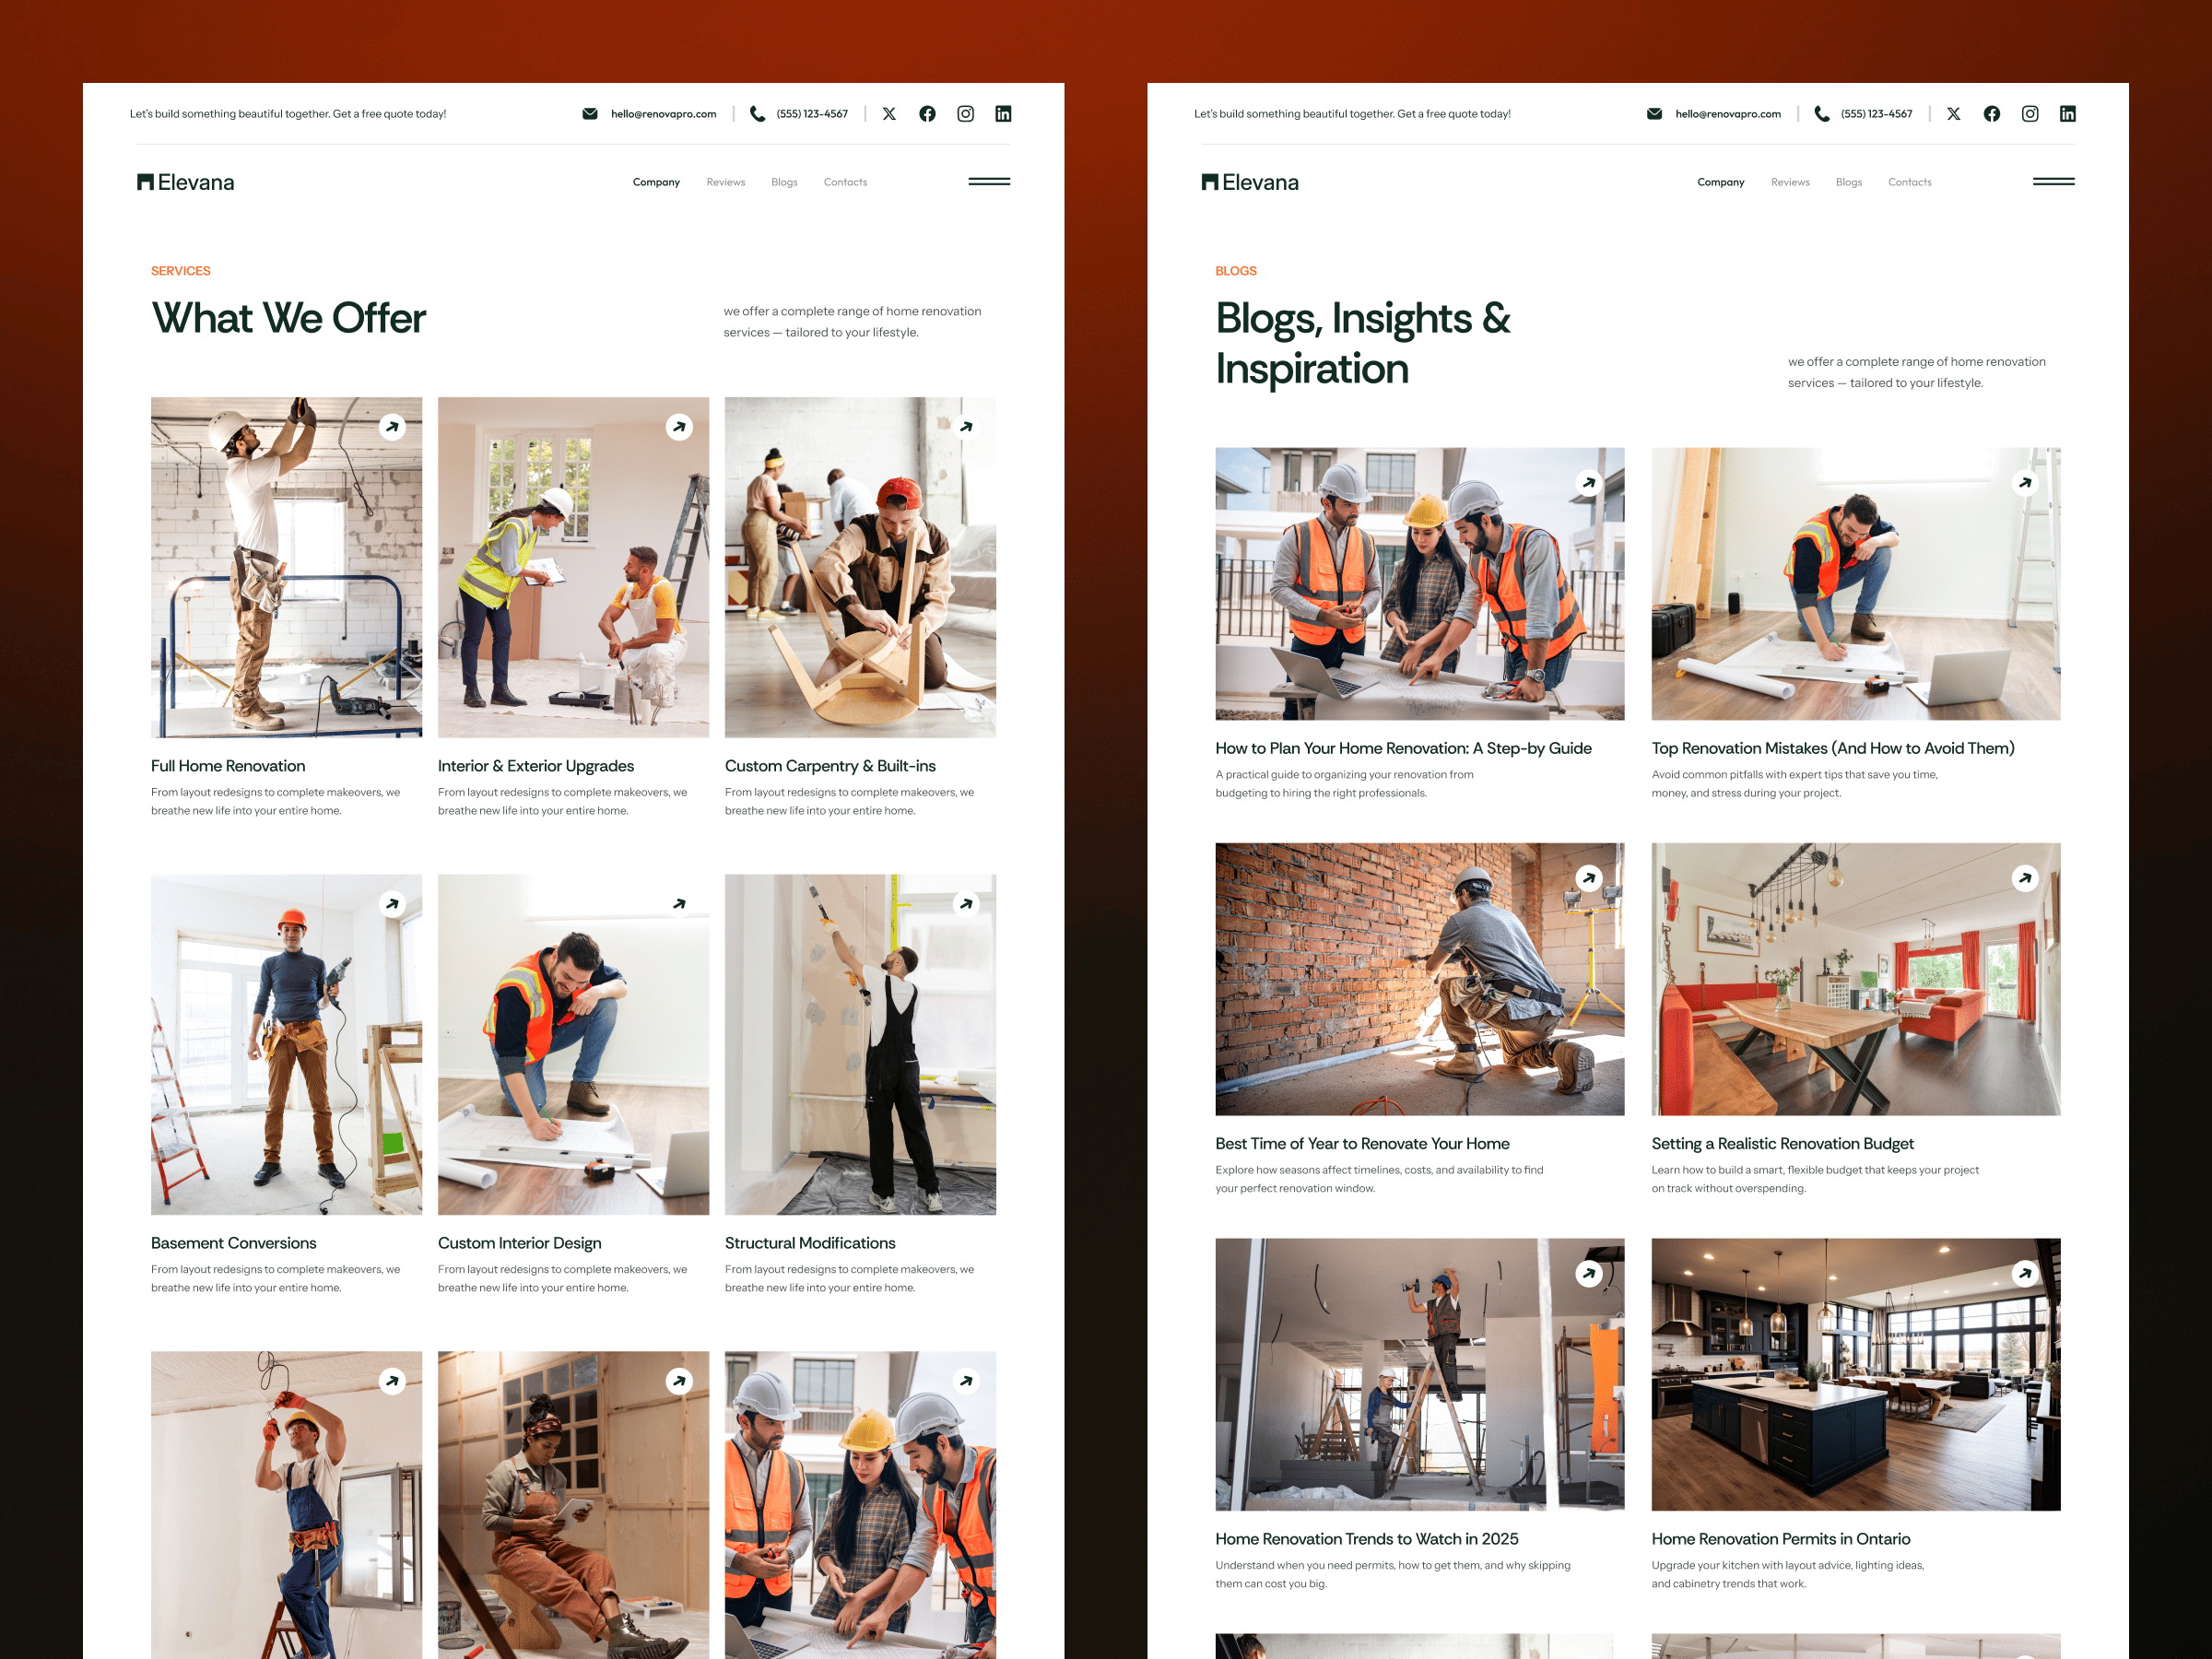The height and width of the screenshot is (1659, 2212).
Task: Click arrow icon on Full Home Renovation image
Action: point(392,427)
